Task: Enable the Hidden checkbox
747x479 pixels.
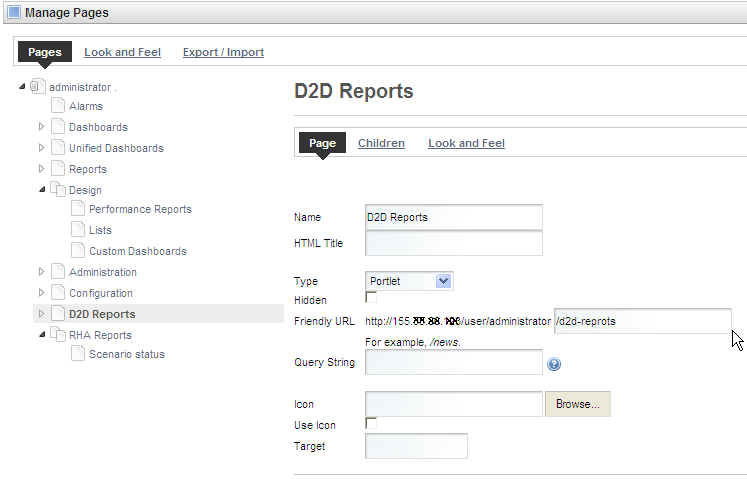Action: 372,298
